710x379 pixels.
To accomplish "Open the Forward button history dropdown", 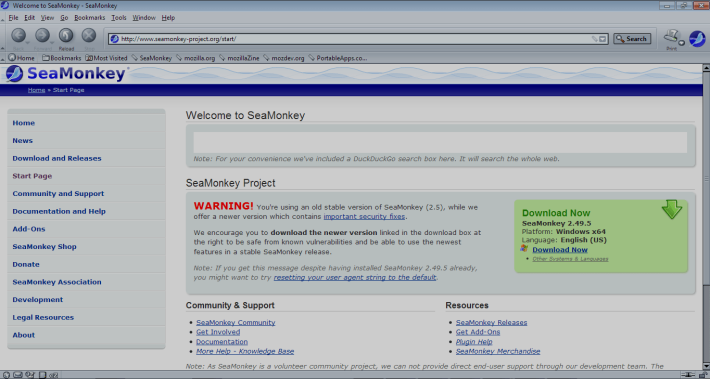I will click(51, 42).
